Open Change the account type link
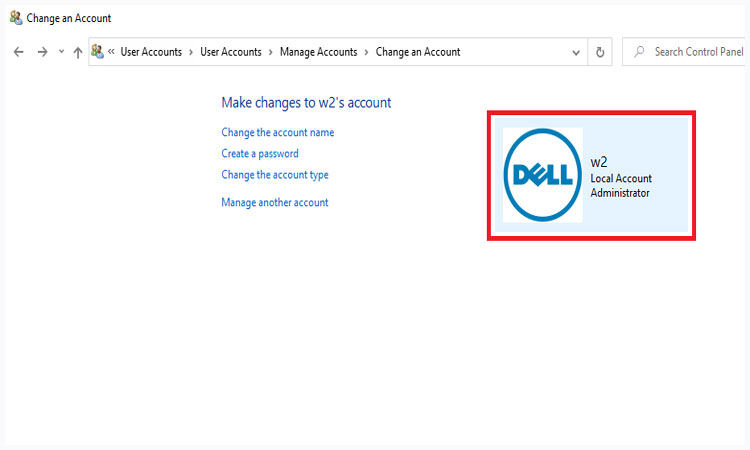 tap(275, 175)
